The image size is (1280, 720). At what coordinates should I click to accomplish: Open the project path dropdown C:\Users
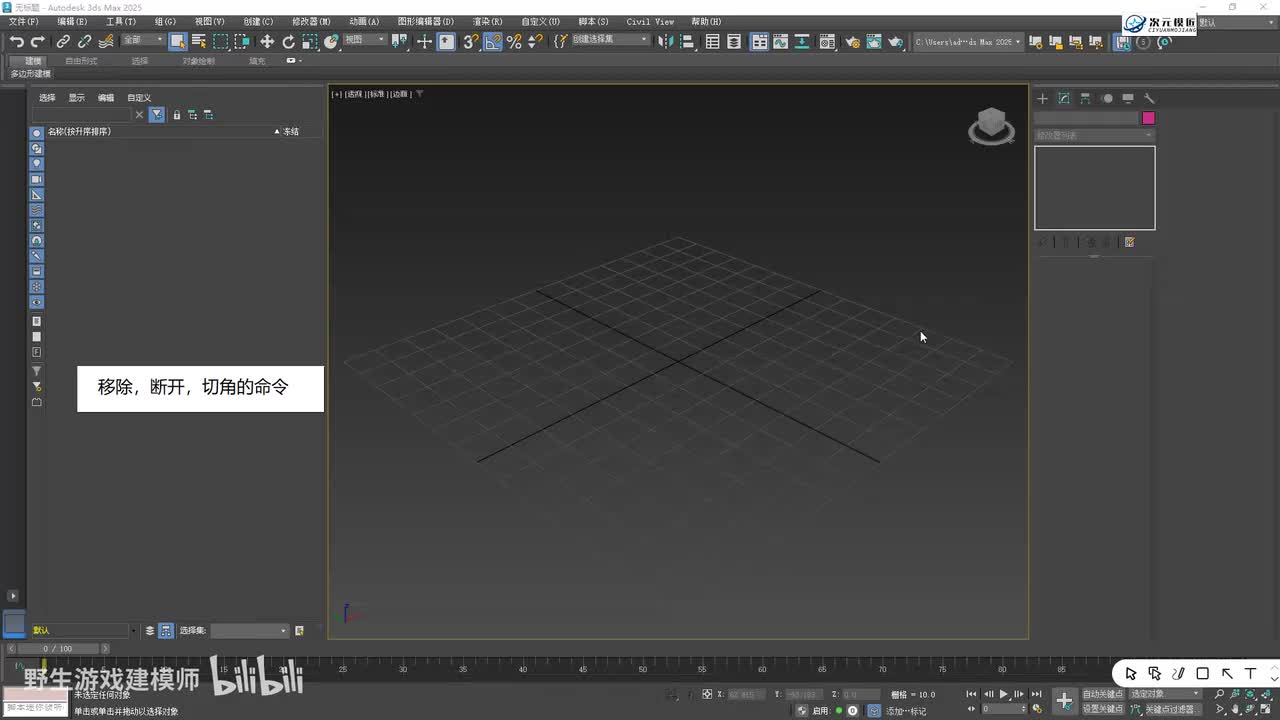pos(968,42)
